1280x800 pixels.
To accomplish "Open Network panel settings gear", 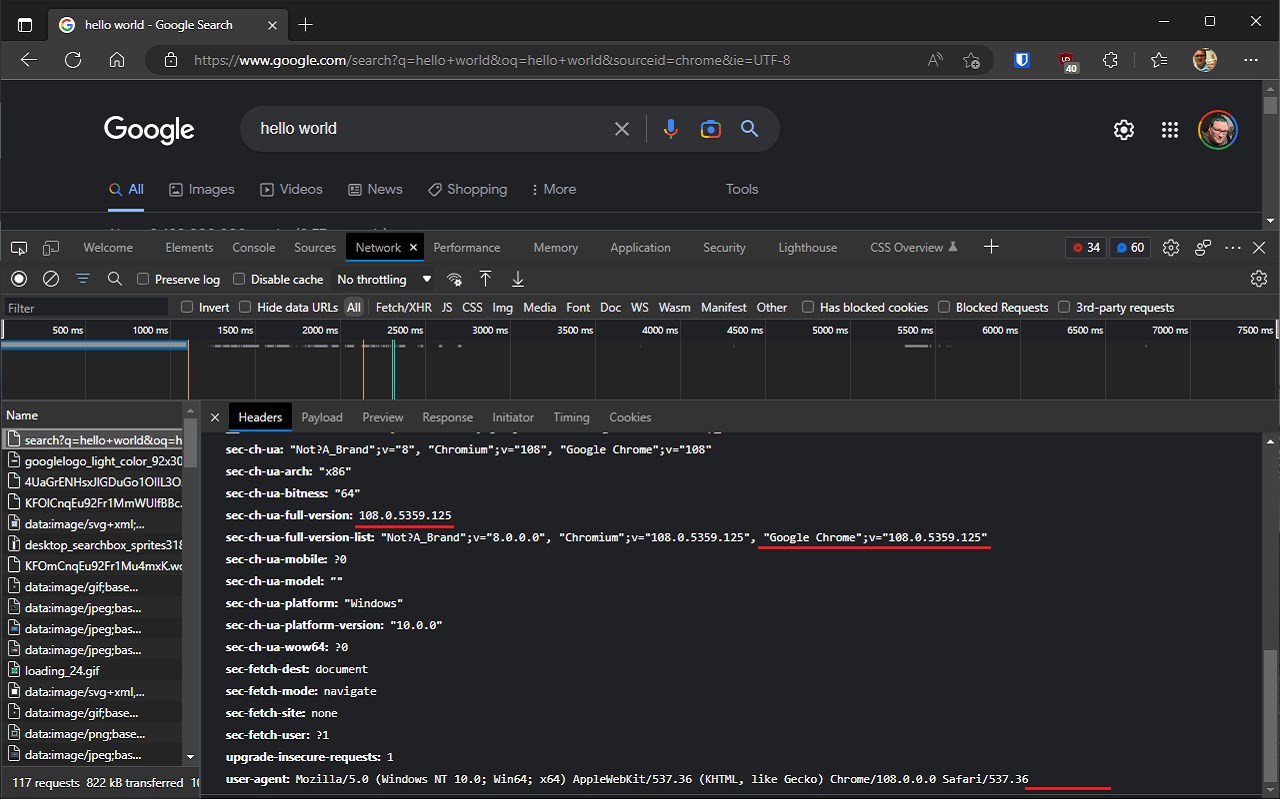I will click(x=1259, y=279).
